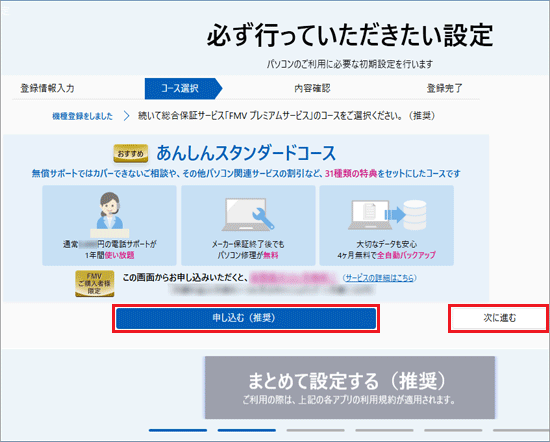Screen dimensions: 550x442
Task: Click the パソコンのご利用に必要な初期設定を行います subtitle
Action: pyautogui.click(x=350, y=64)
